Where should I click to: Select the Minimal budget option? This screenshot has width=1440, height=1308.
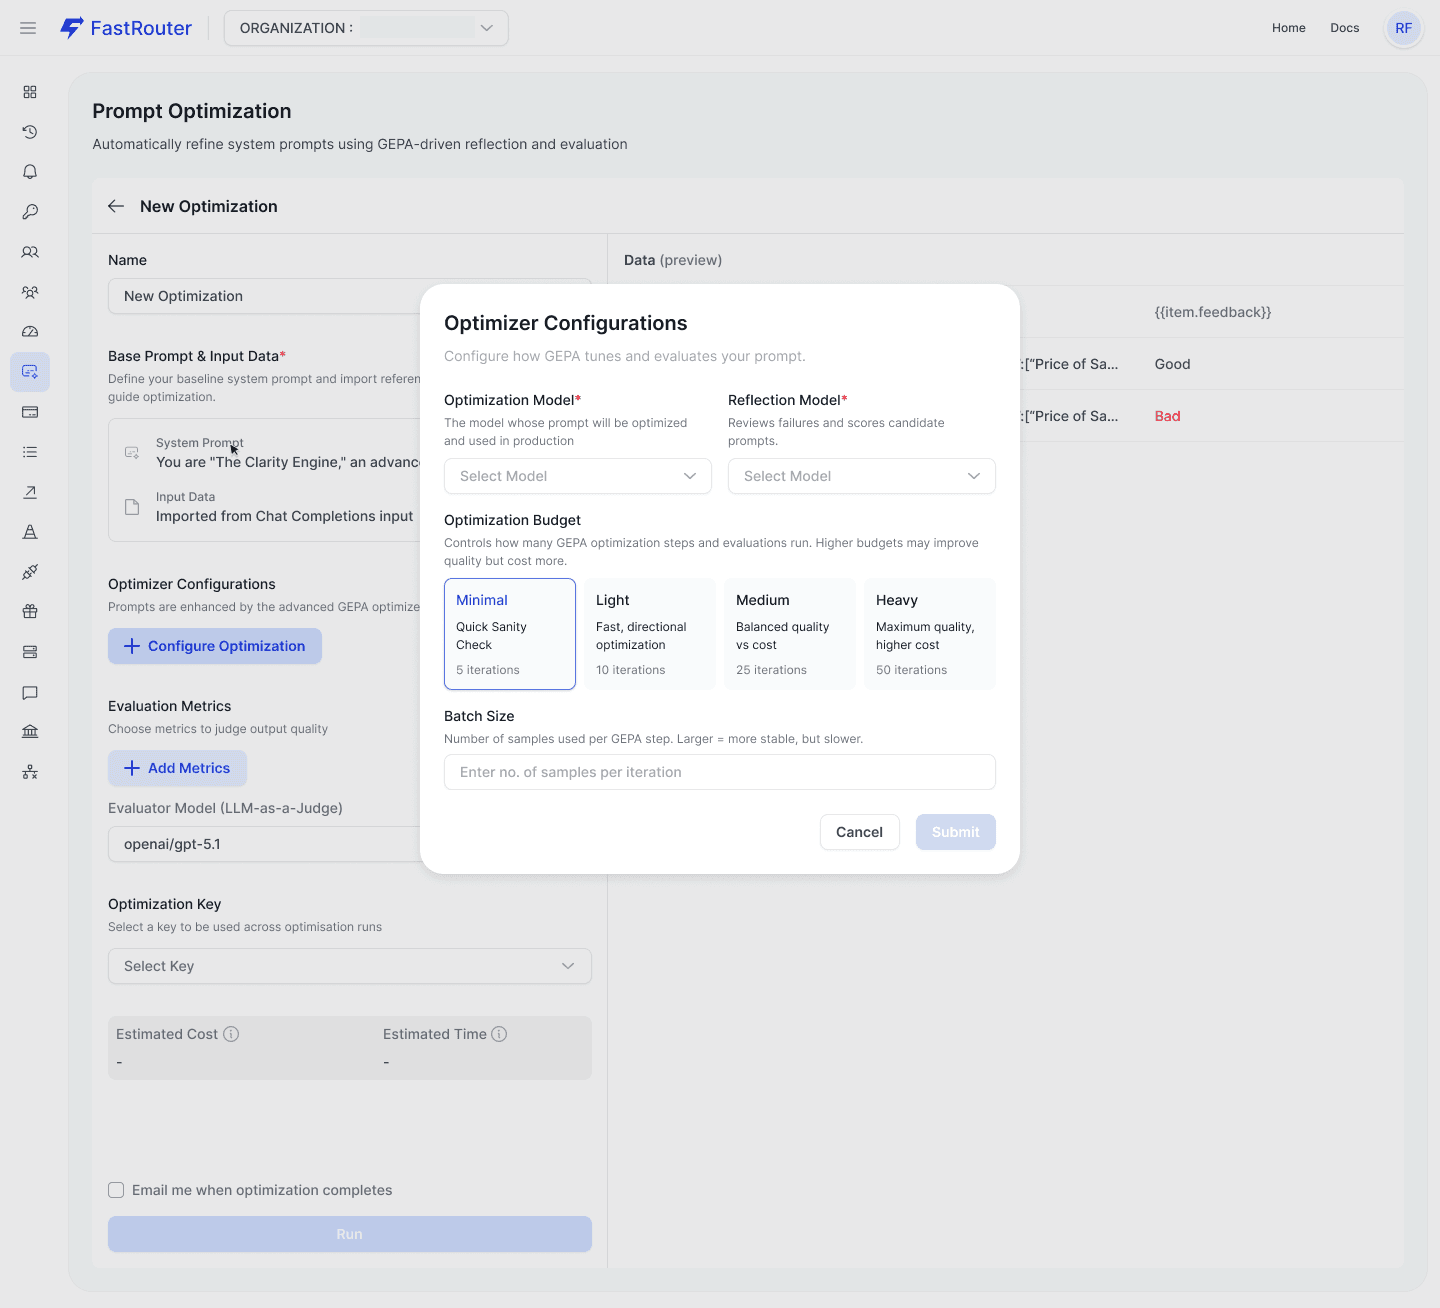coord(510,634)
